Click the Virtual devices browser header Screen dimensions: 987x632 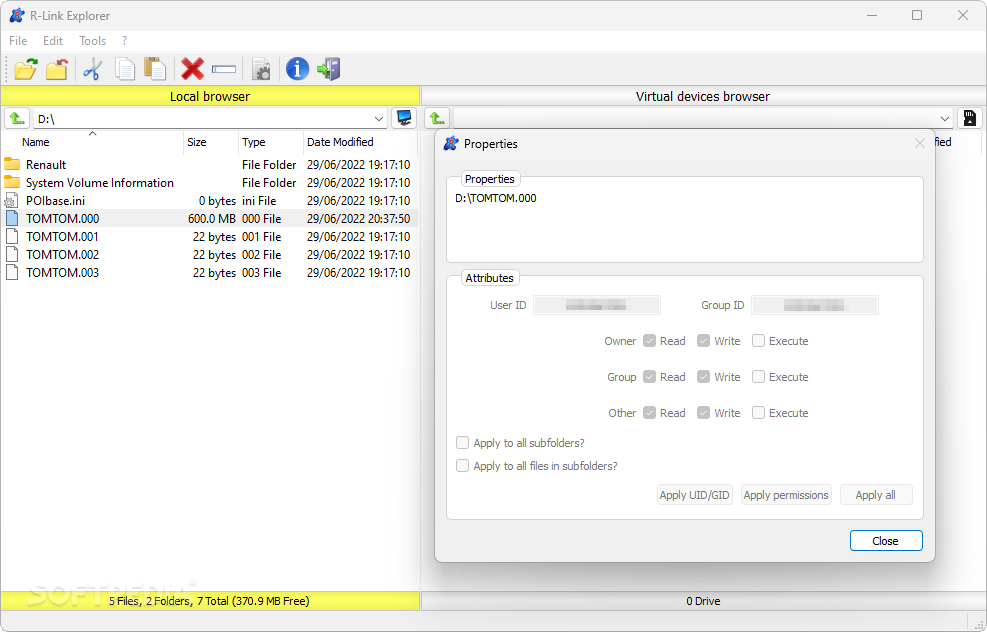(703, 96)
